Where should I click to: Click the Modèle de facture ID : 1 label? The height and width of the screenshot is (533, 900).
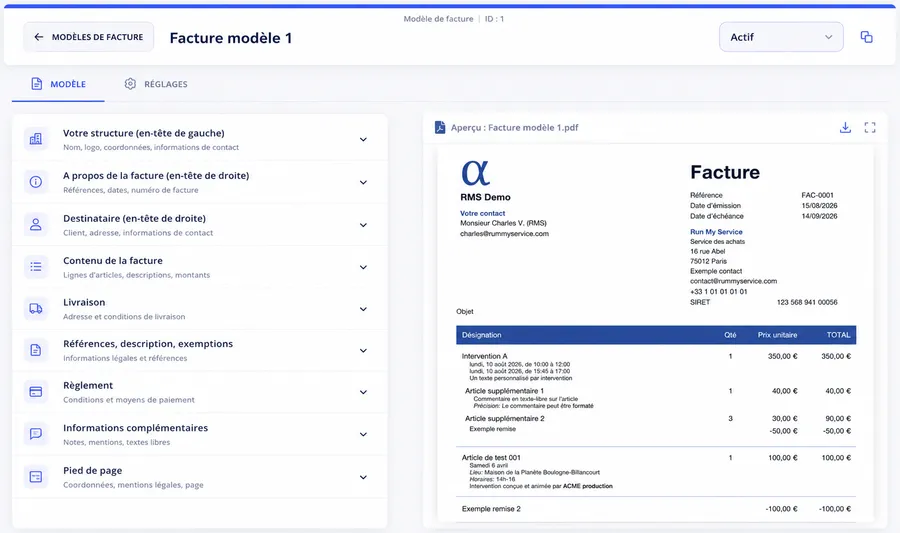[453, 19]
